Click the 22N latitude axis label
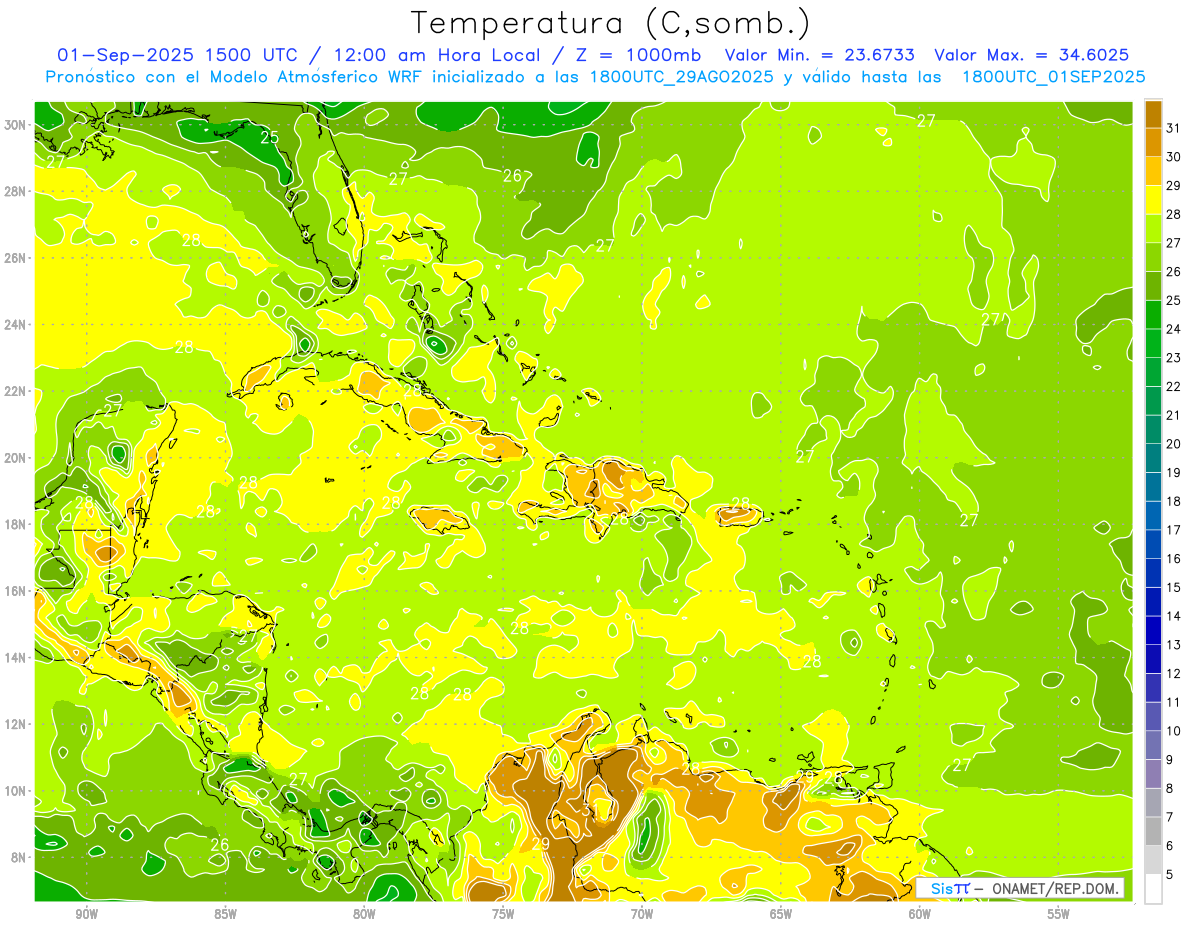This screenshot has height=927, width=1200. click(16, 391)
